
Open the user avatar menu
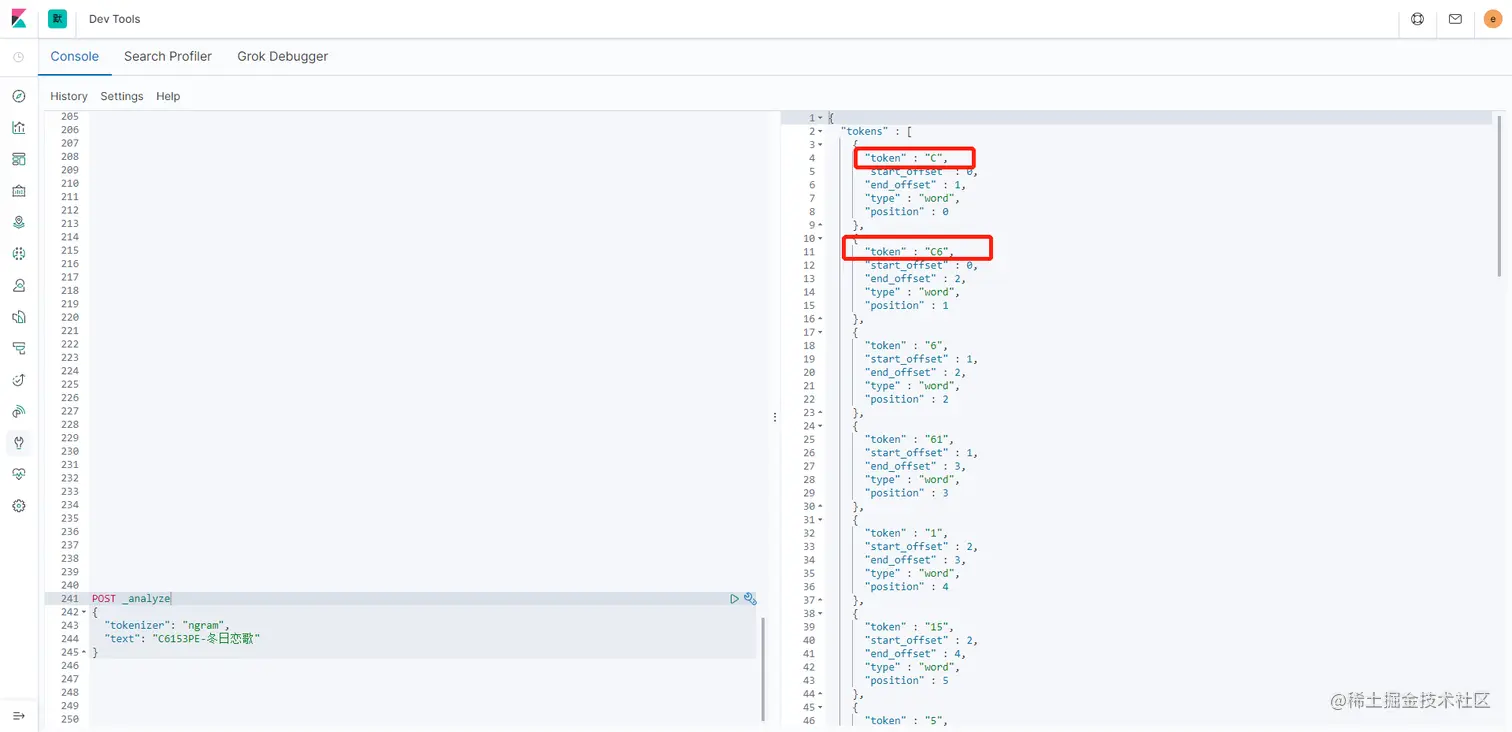[x=1492, y=19]
